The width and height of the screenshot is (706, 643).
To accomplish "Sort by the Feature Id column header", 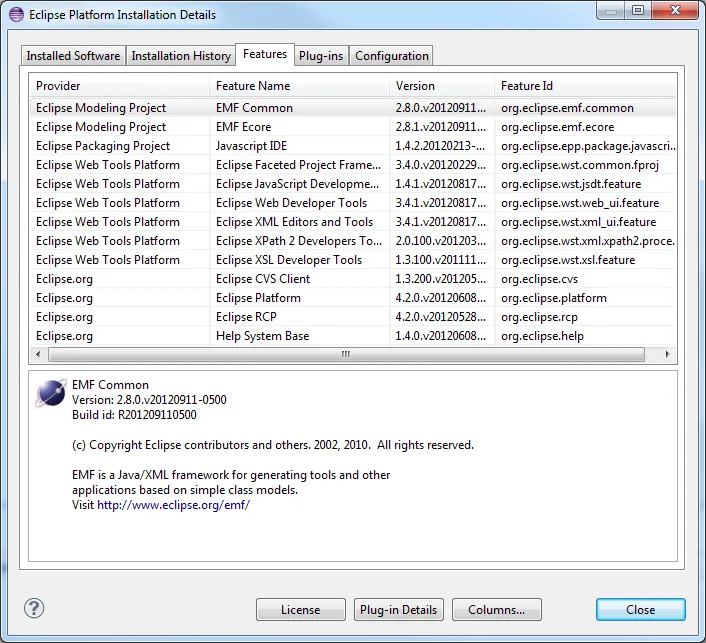I will point(586,86).
